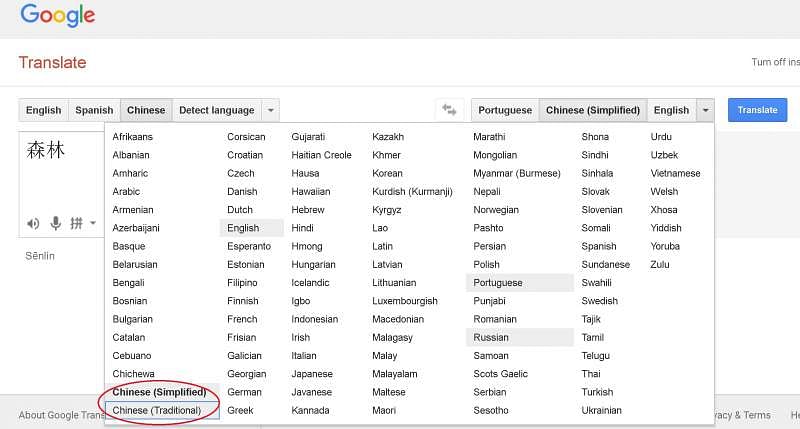Select Zulu from the language list
Viewport: 800px width, 429px height.
click(x=660, y=265)
